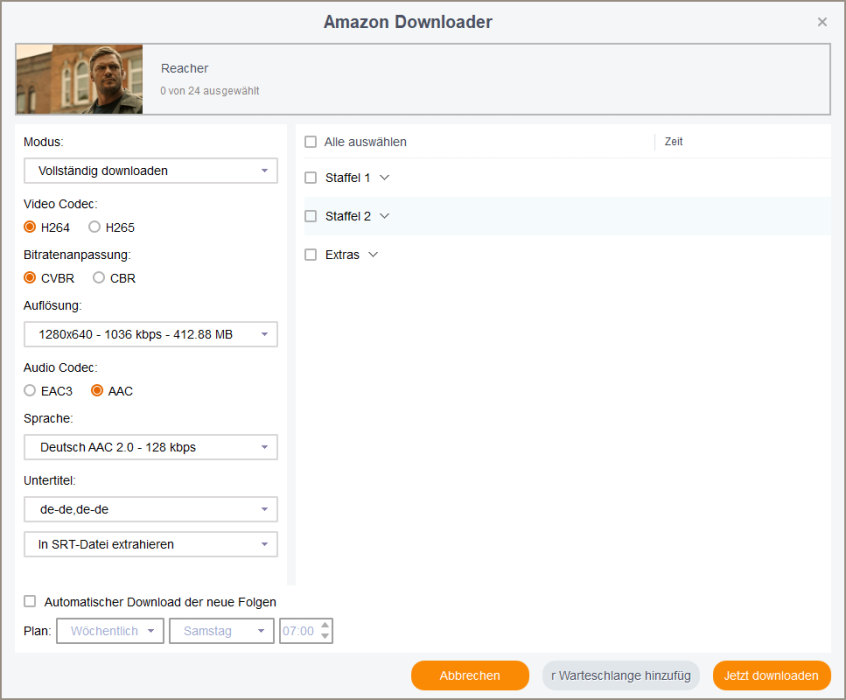Open the SRT-Datei extrahieren dropdown

[x=150, y=544]
